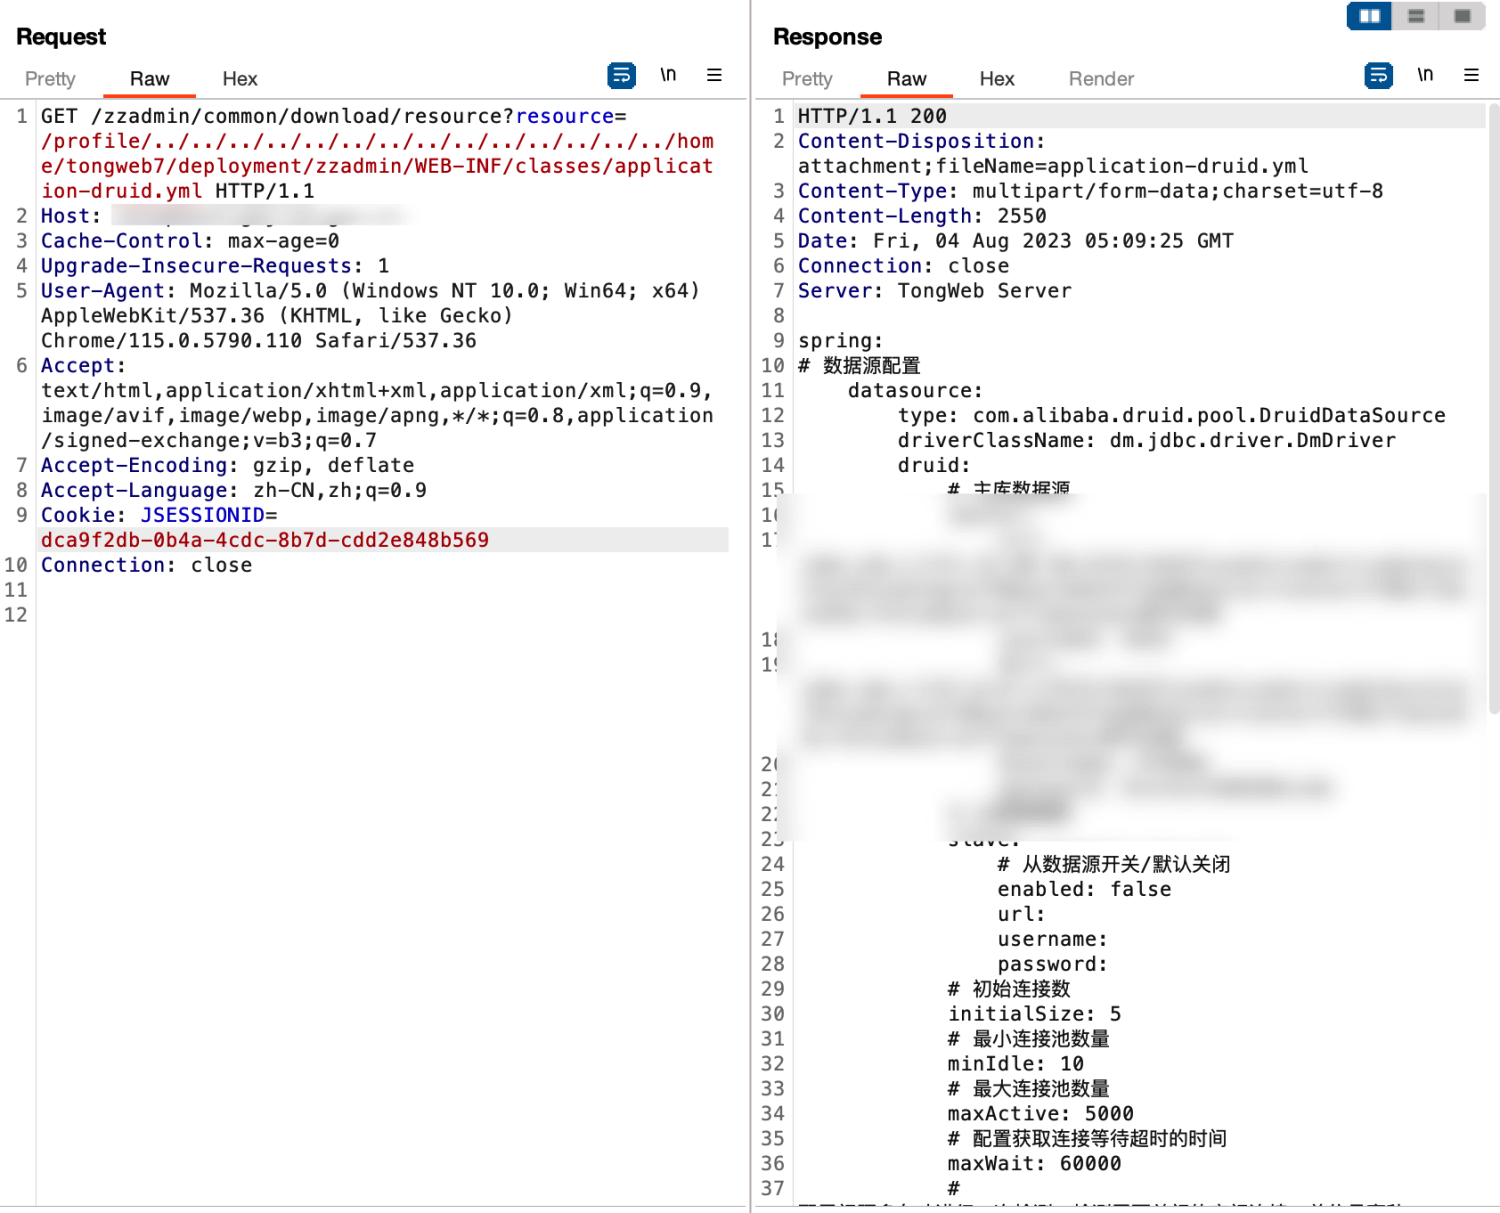Select the combined single-pane layout icon
1500x1213 pixels.
click(1462, 16)
